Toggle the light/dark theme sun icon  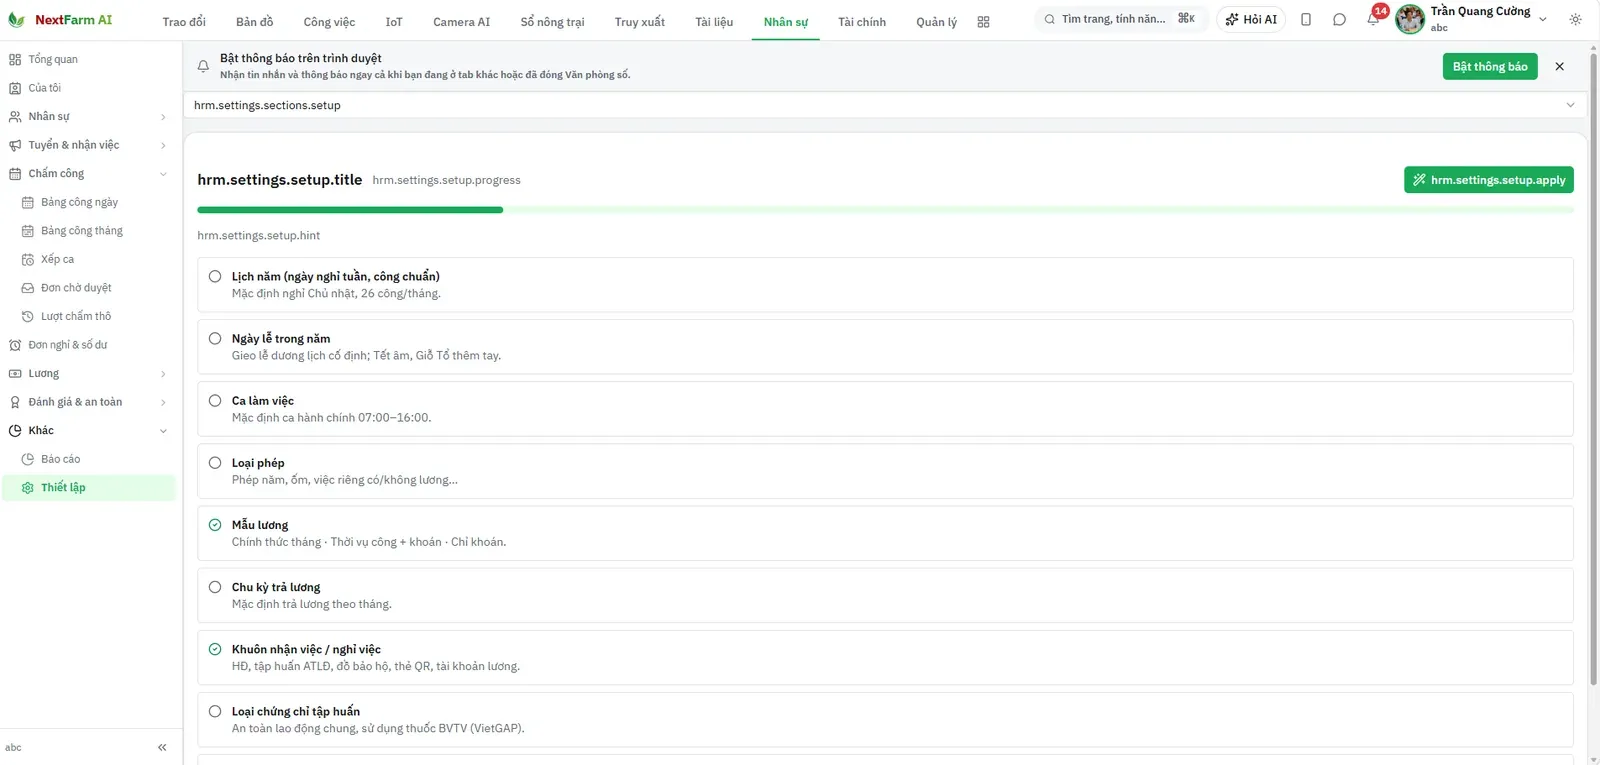[1575, 19]
